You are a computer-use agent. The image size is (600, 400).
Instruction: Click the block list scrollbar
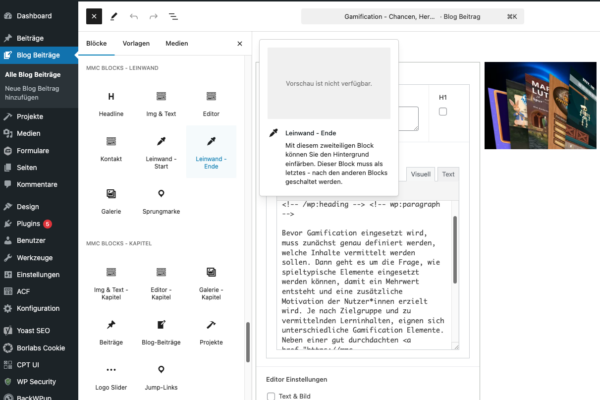pyautogui.click(x=247, y=340)
